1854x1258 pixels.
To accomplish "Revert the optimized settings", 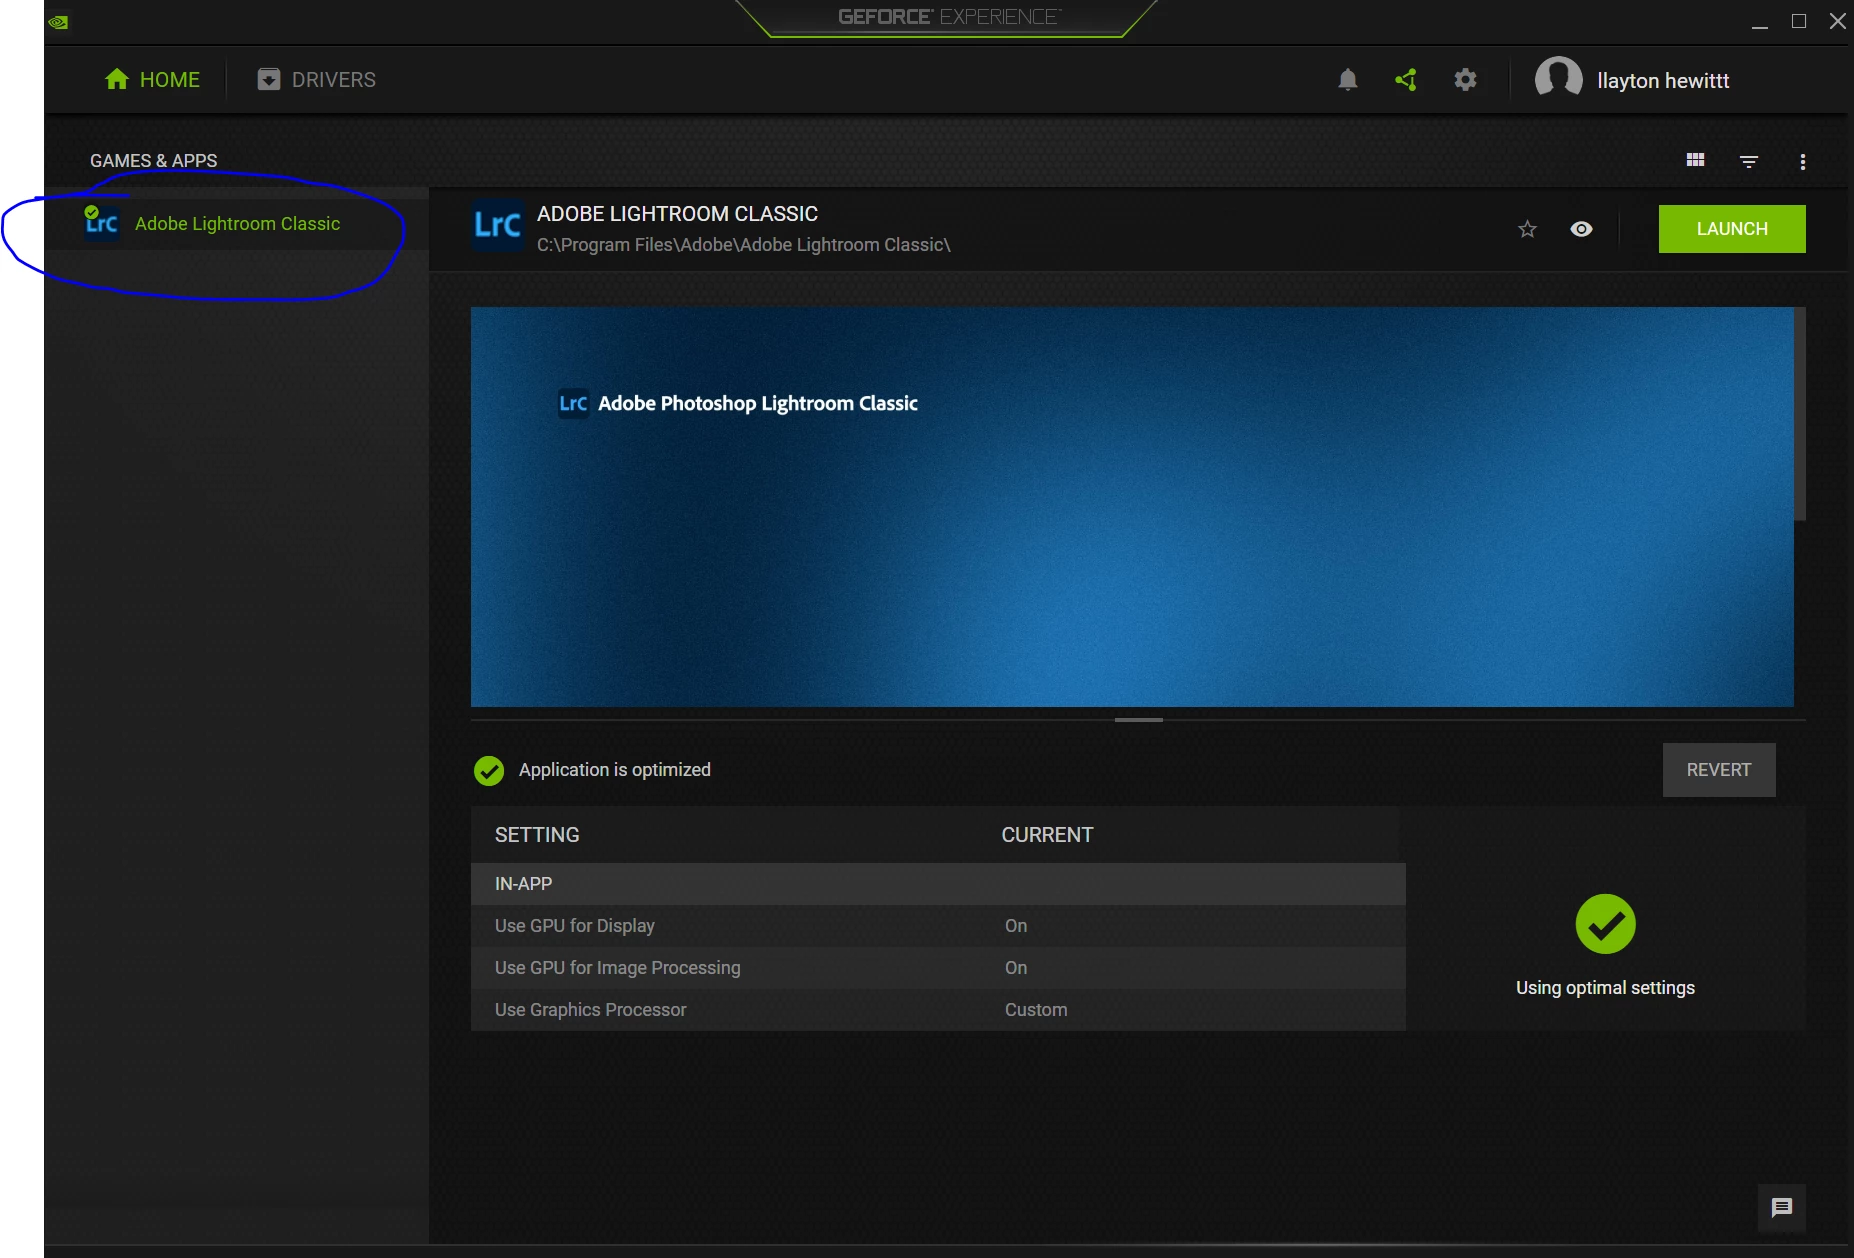I will (x=1719, y=770).
